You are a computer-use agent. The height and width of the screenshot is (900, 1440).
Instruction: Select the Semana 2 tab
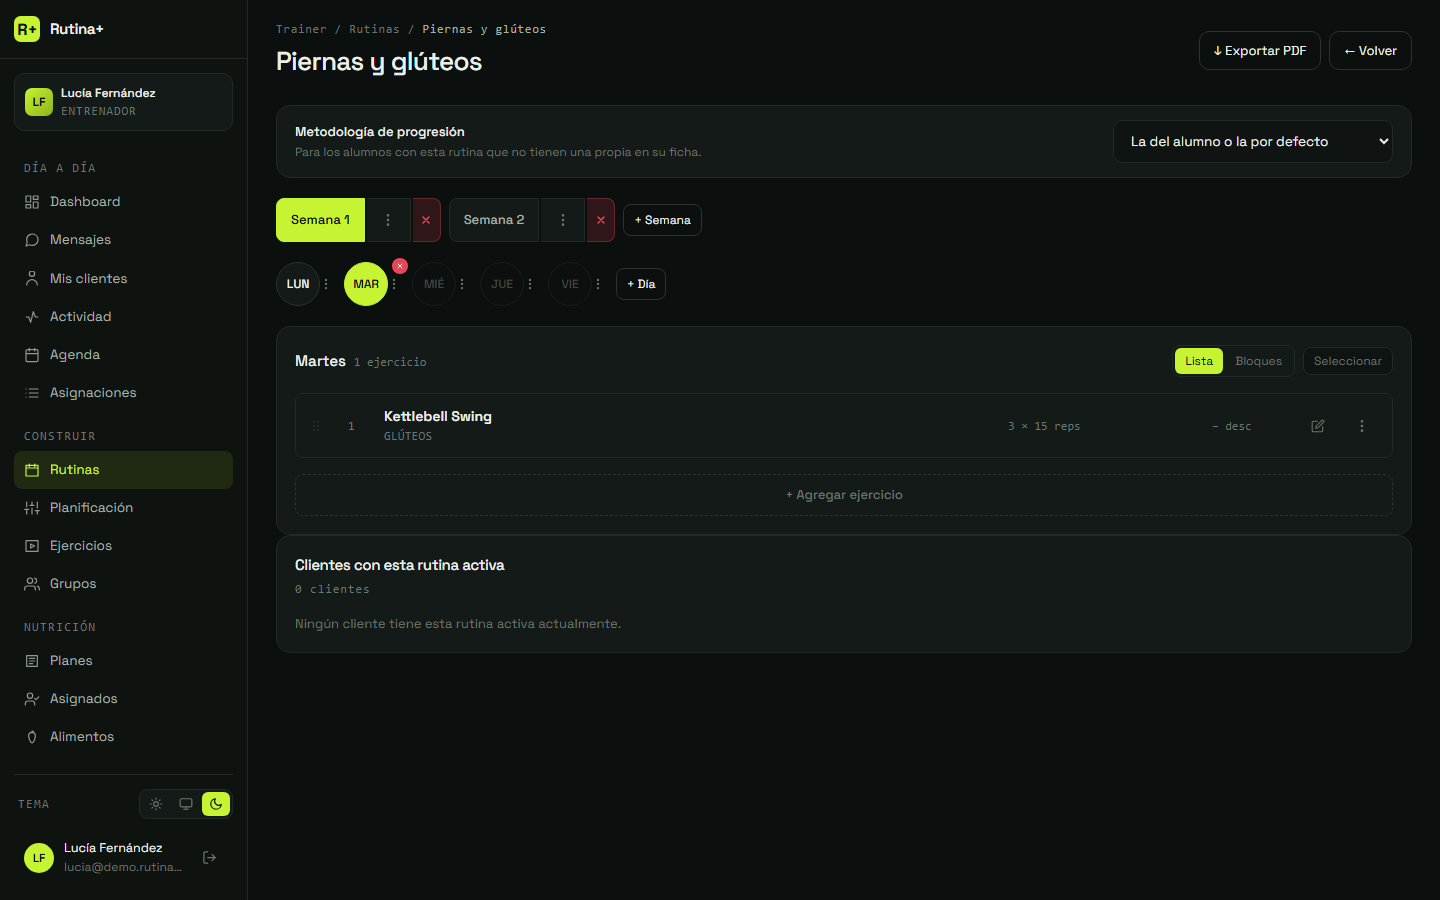[494, 220]
